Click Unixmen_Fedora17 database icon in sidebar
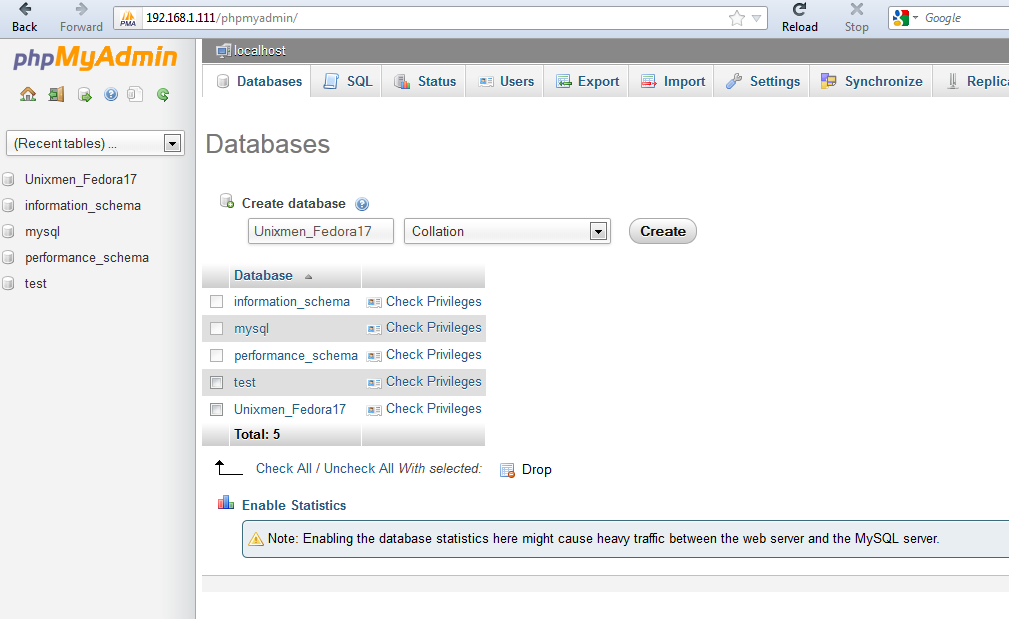The width and height of the screenshot is (1009, 619). pos(8,180)
